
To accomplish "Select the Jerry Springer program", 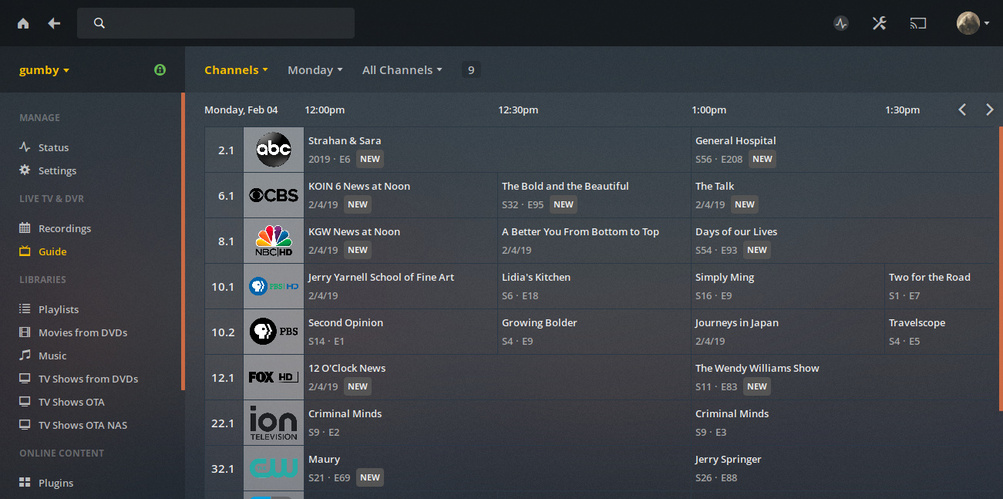I will [x=844, y=468].
